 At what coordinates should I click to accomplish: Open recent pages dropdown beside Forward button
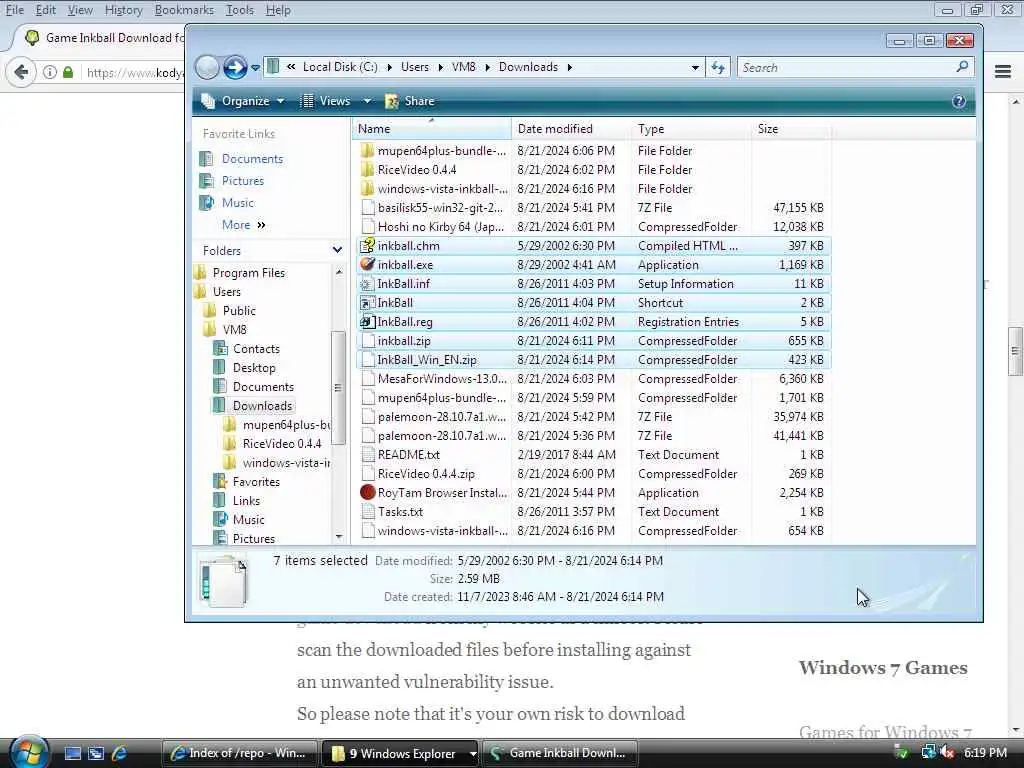(255, 68)
